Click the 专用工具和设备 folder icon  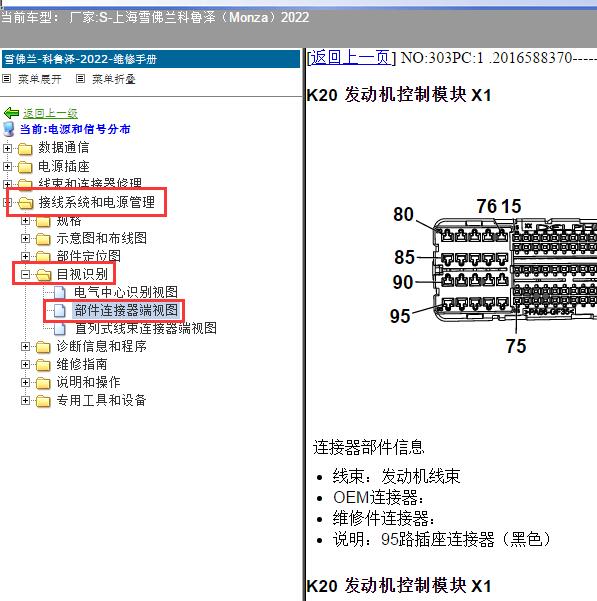(x=43, y=401)
